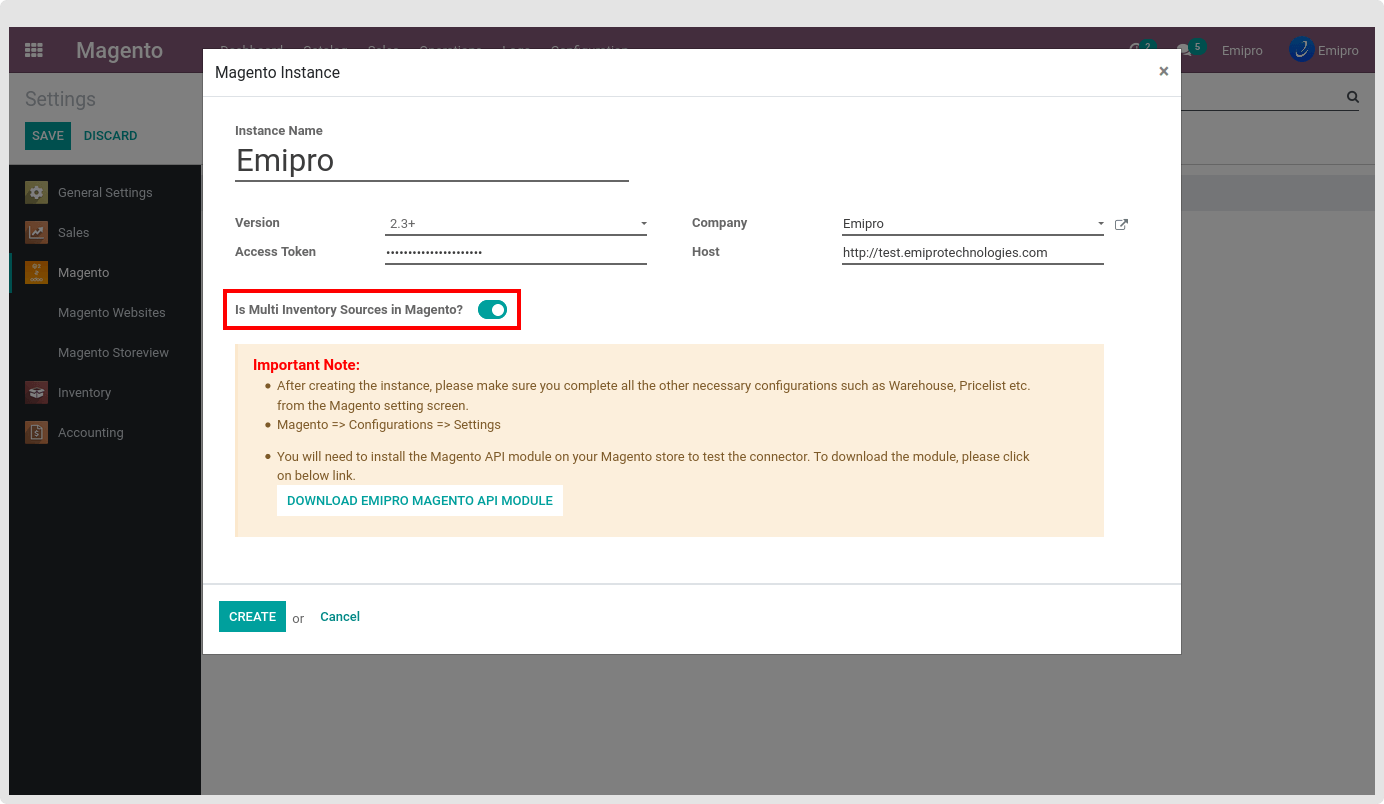Click the Emipro user avatar
Image resolution: width=1384 pixels, height=804 pixels.
[x=1301, y=50]
